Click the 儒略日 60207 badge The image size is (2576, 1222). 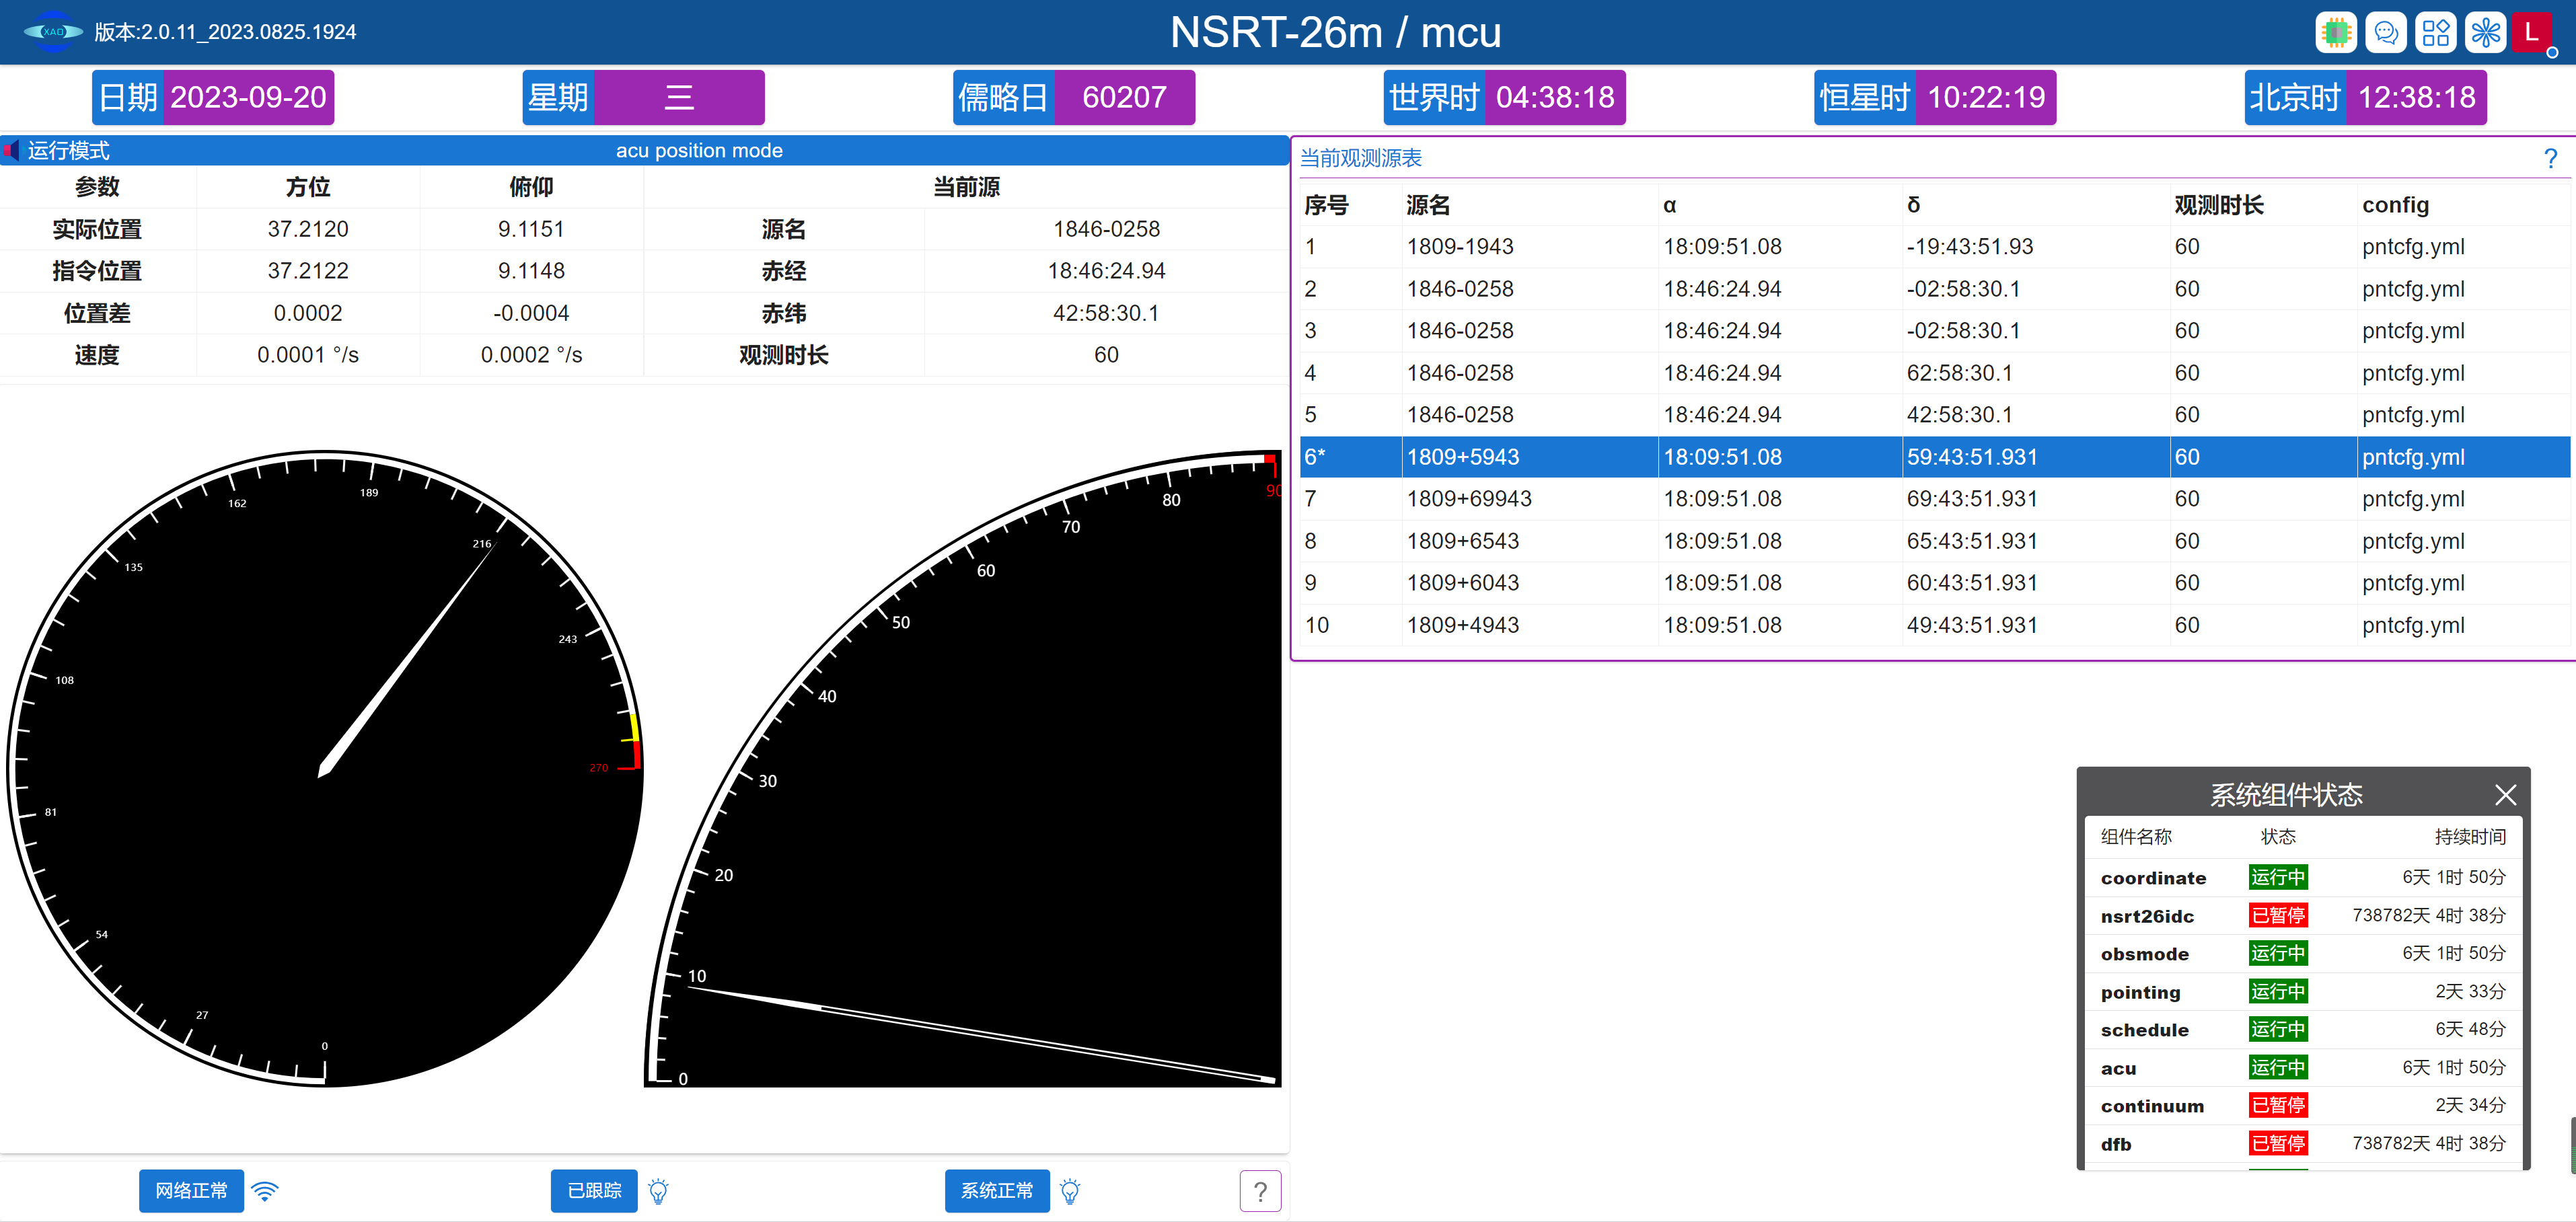coord(1074,97)
